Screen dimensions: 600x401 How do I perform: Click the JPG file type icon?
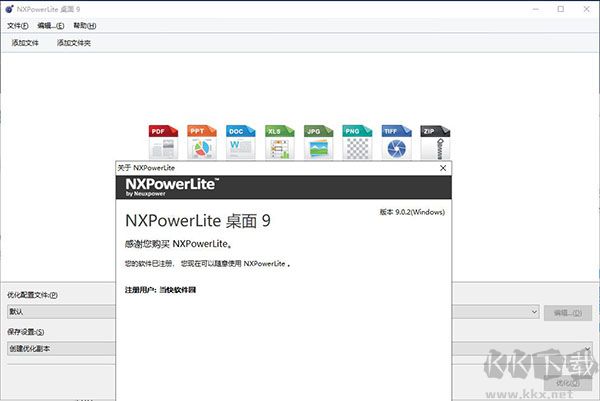(x=318, y=142)
